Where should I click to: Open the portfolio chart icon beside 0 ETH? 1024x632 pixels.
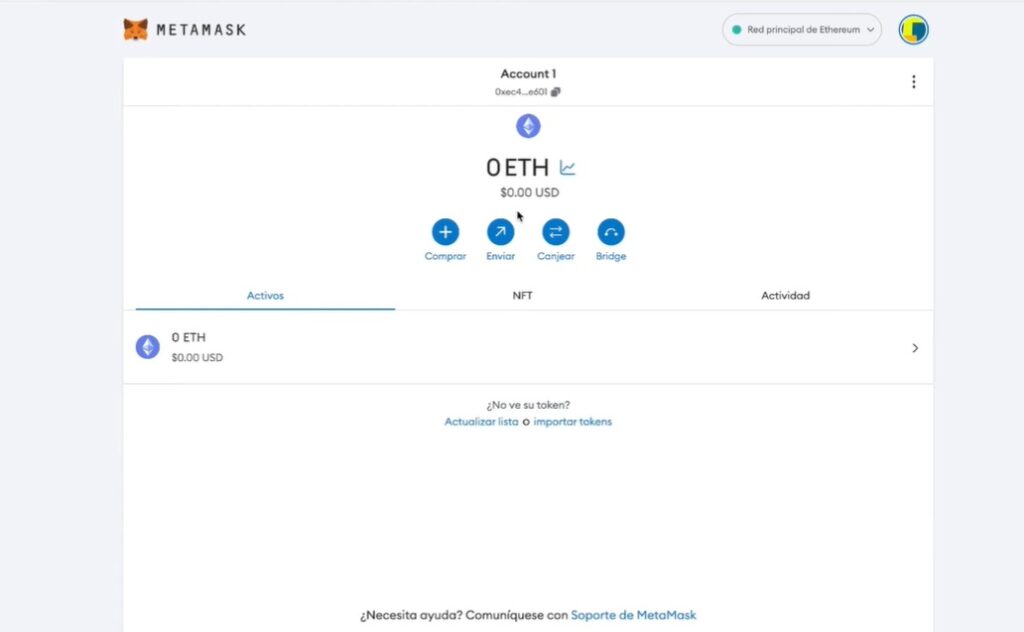pos(567,168)
